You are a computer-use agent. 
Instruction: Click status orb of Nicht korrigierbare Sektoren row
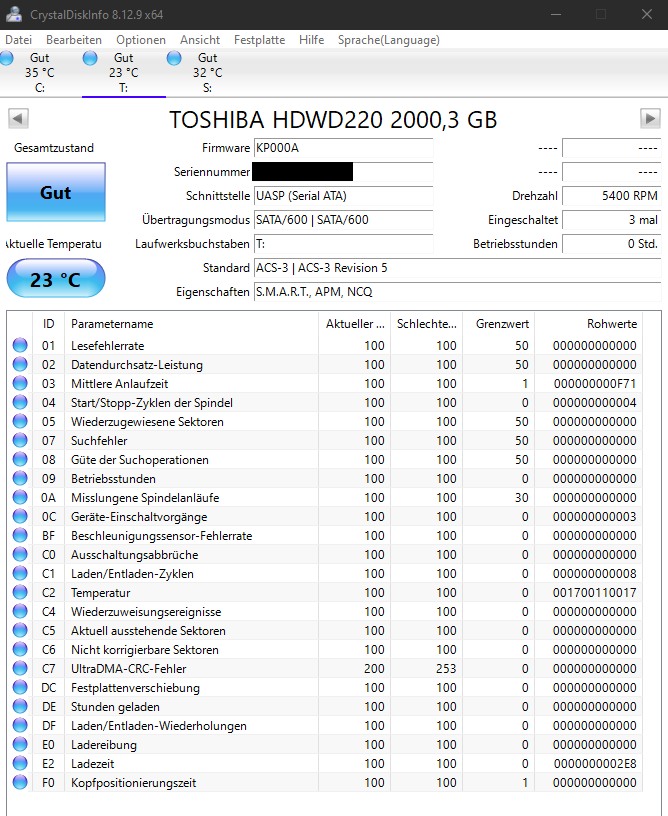[x=20, y=649]
